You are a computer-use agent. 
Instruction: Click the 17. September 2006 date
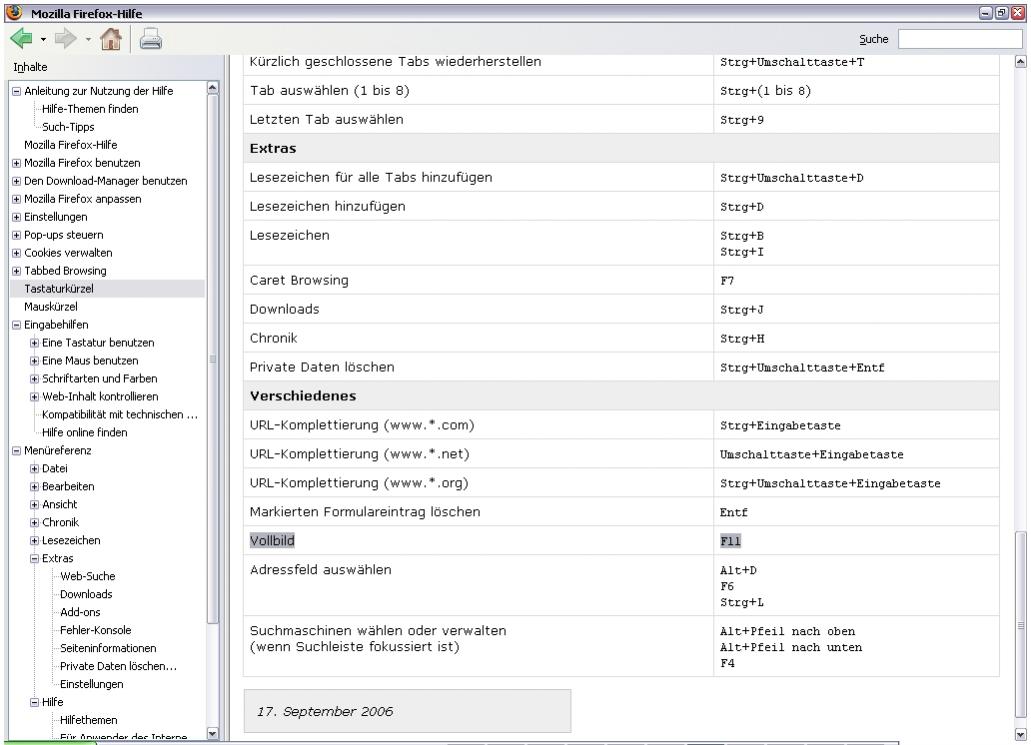click(x=325, y=711)
